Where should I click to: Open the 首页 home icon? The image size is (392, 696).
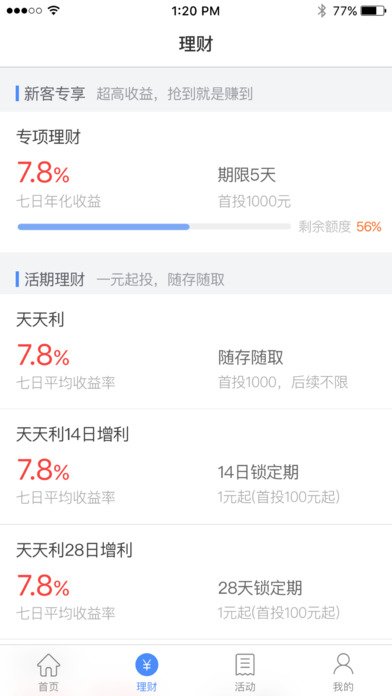[x=48, y=665]
